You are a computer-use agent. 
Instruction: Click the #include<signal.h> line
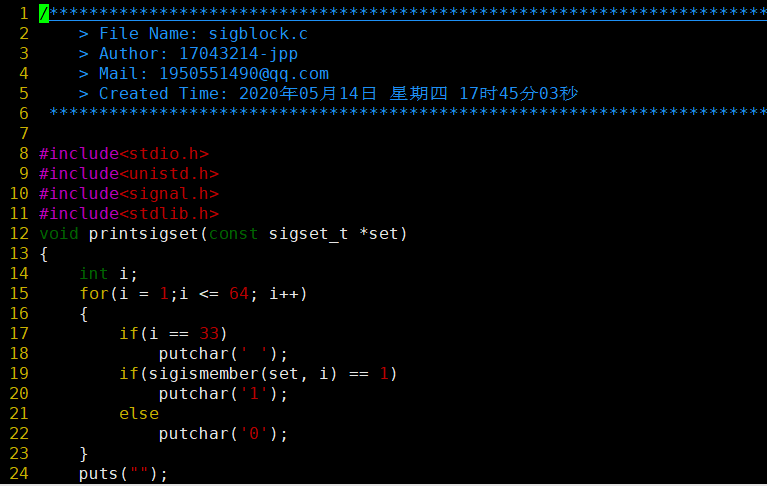(129, 194)
